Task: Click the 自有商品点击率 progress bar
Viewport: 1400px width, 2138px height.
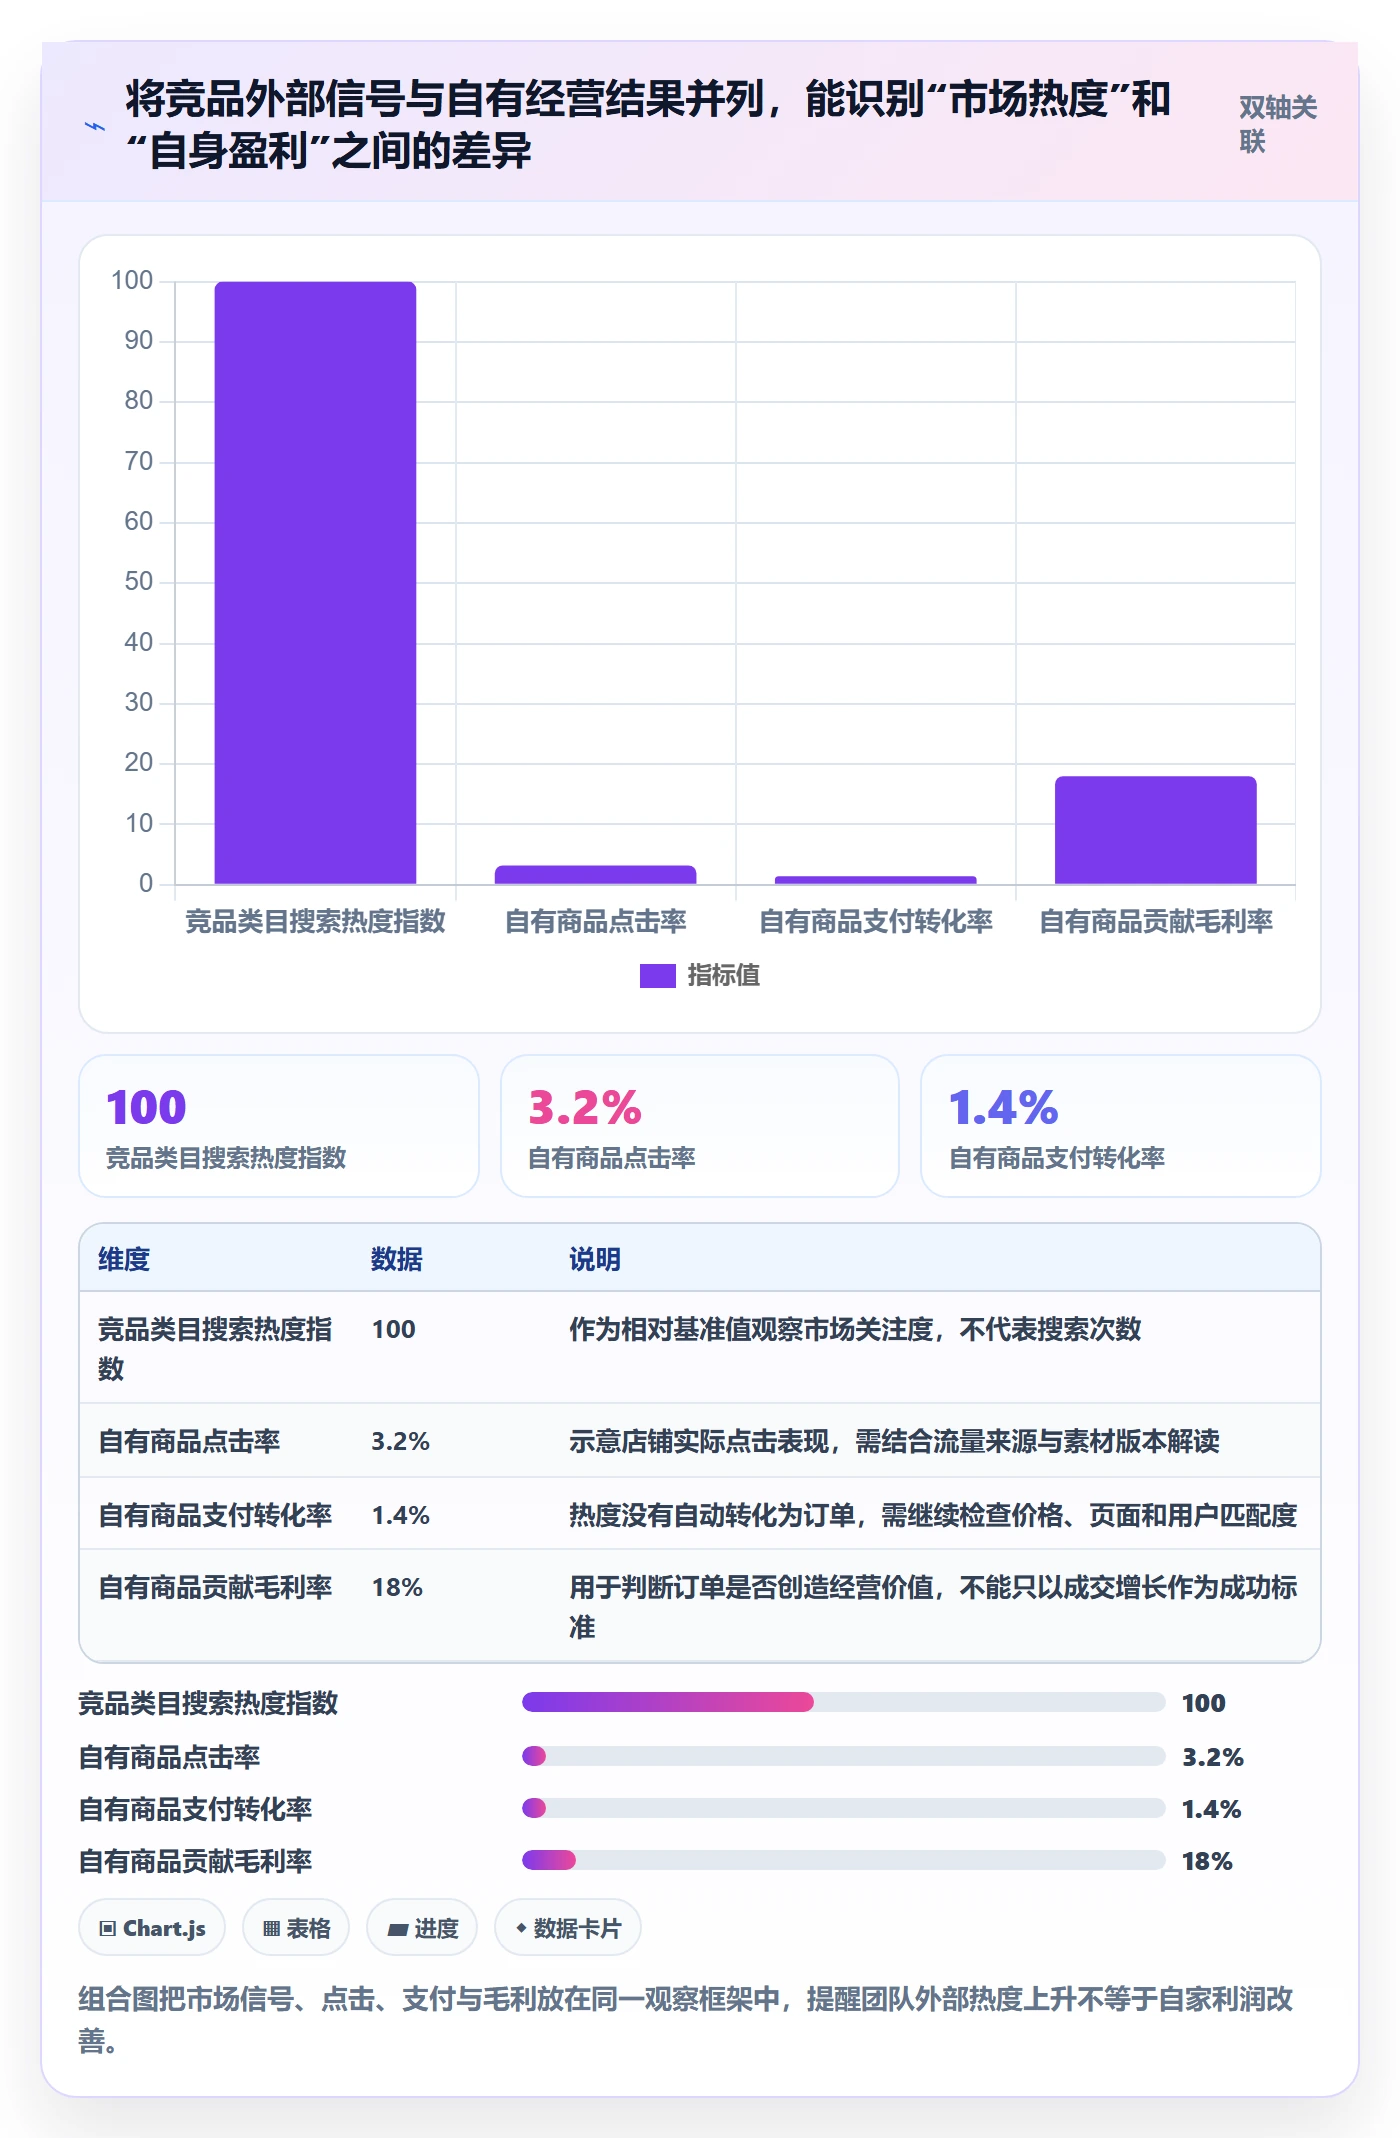Action: coord(844,1756)
